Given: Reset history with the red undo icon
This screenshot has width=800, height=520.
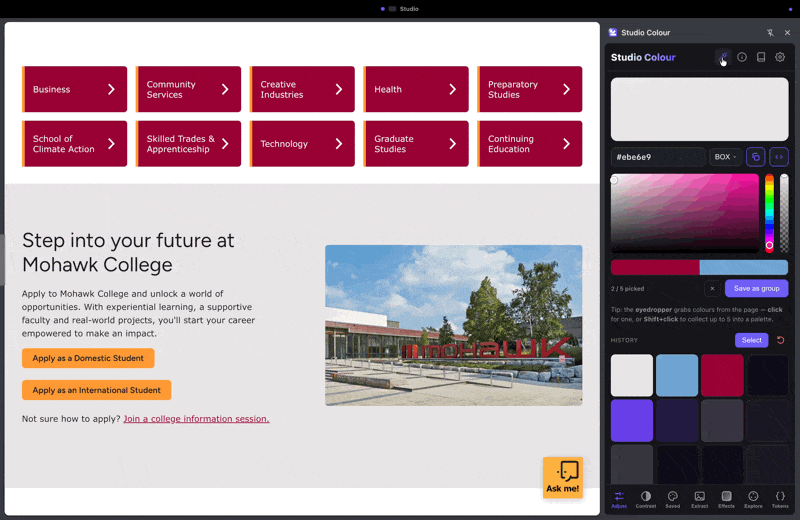Looking at the screenshot, I should 781,340.
